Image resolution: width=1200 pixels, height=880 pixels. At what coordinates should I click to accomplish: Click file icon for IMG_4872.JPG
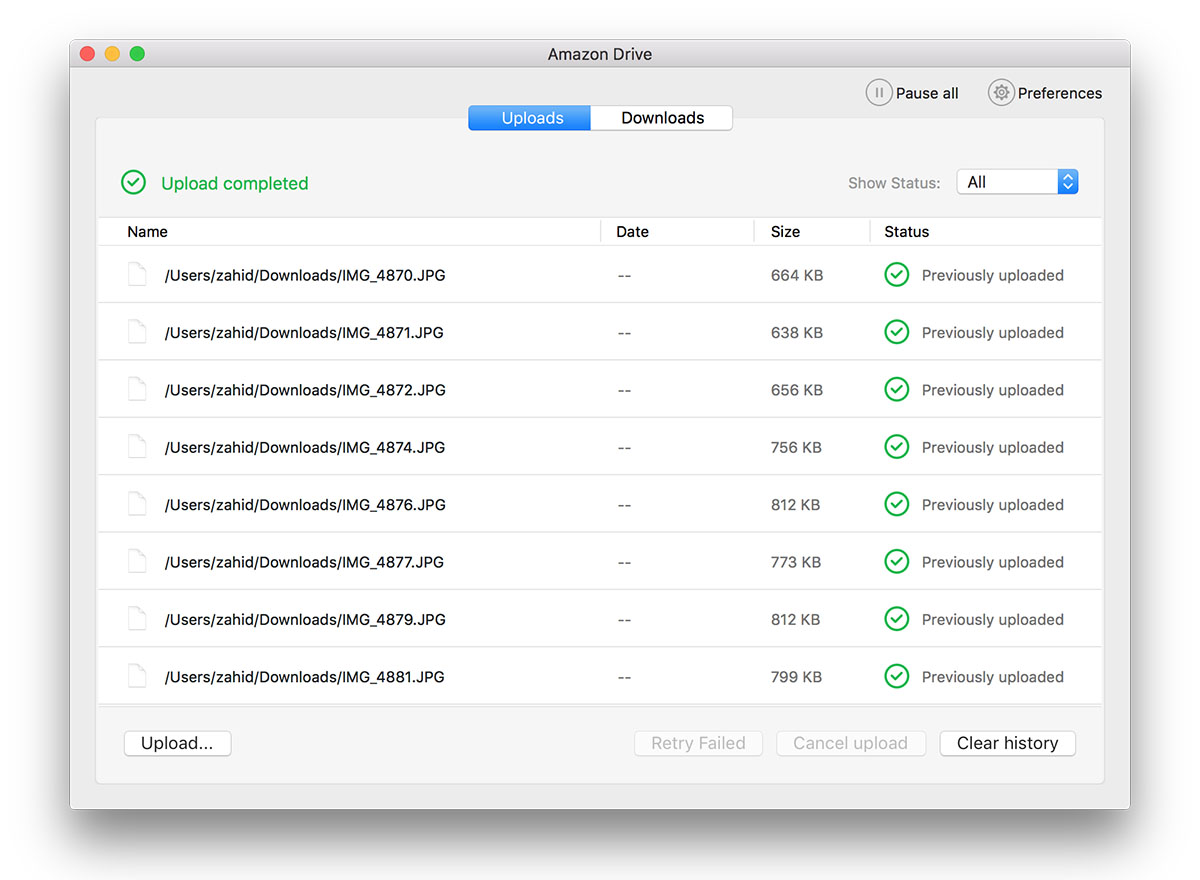(137, 390)
